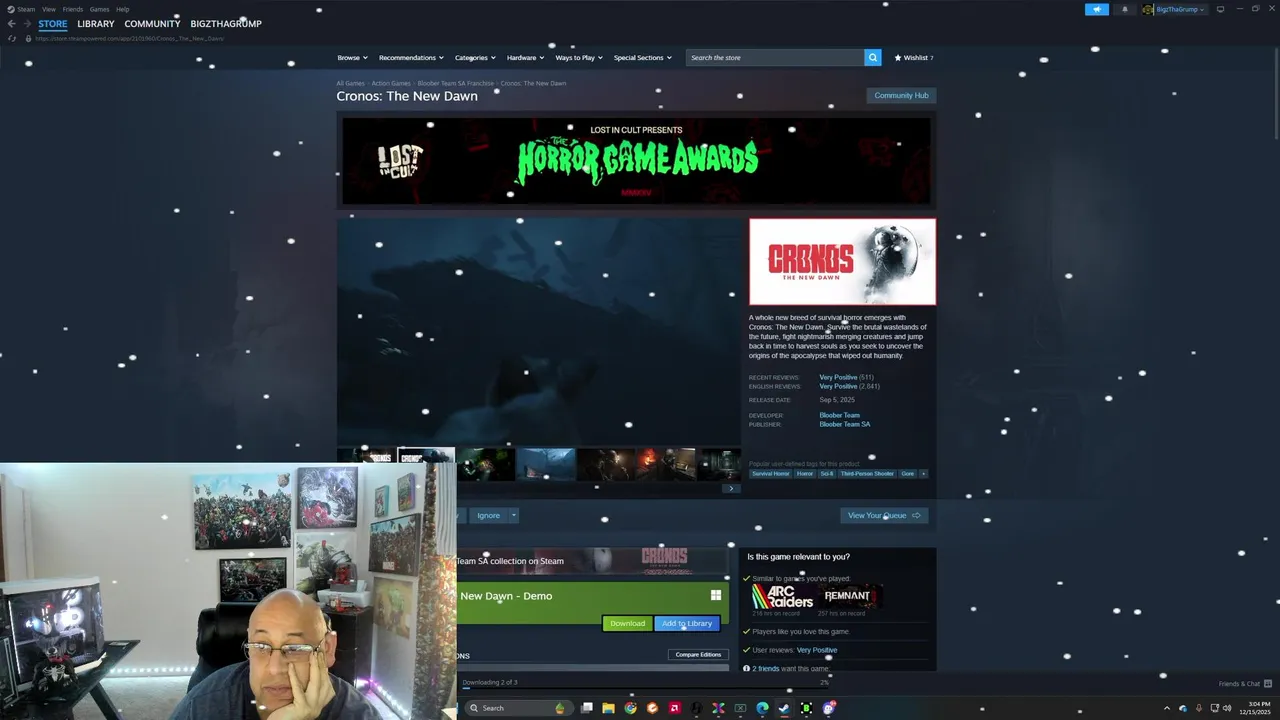Open the announcements megaphone button
The height and width of the screenshot is (720, 1280).
click(1097, 9)
